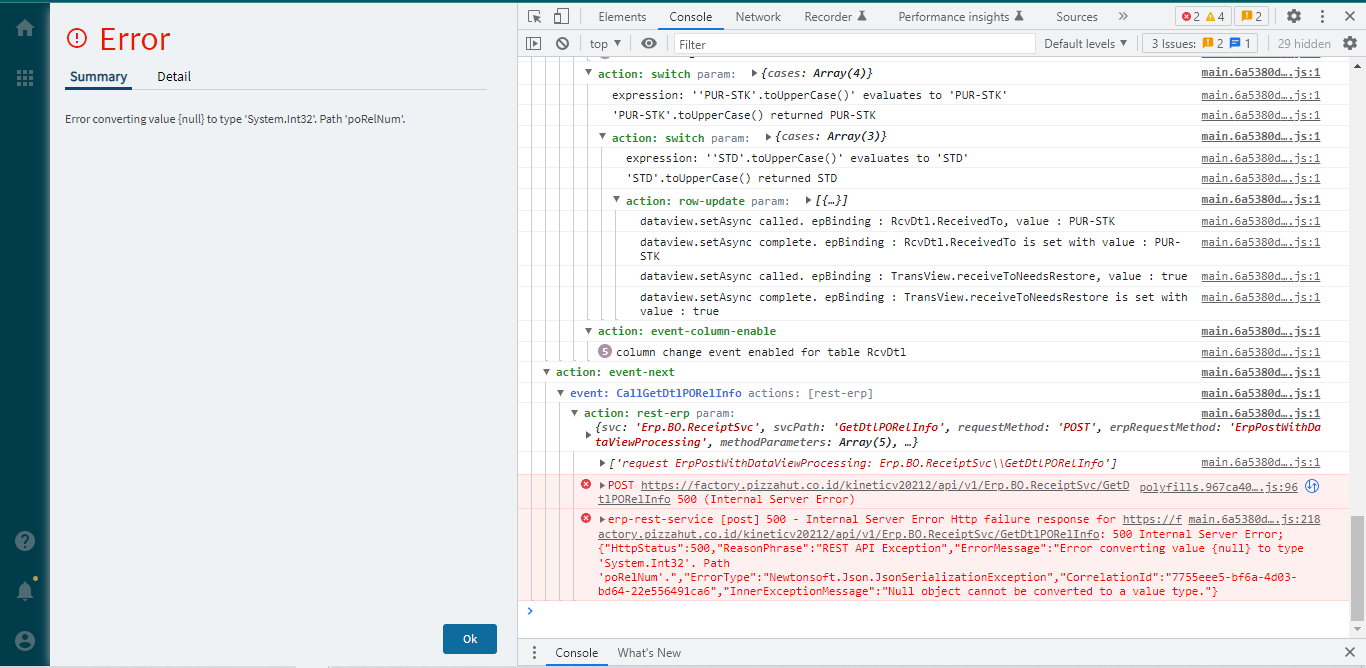The width and height of the screenshot is (1366, 668).
Task: Open the What's New drawer tab
Action: pyautogui.click(x=649, y=653)
